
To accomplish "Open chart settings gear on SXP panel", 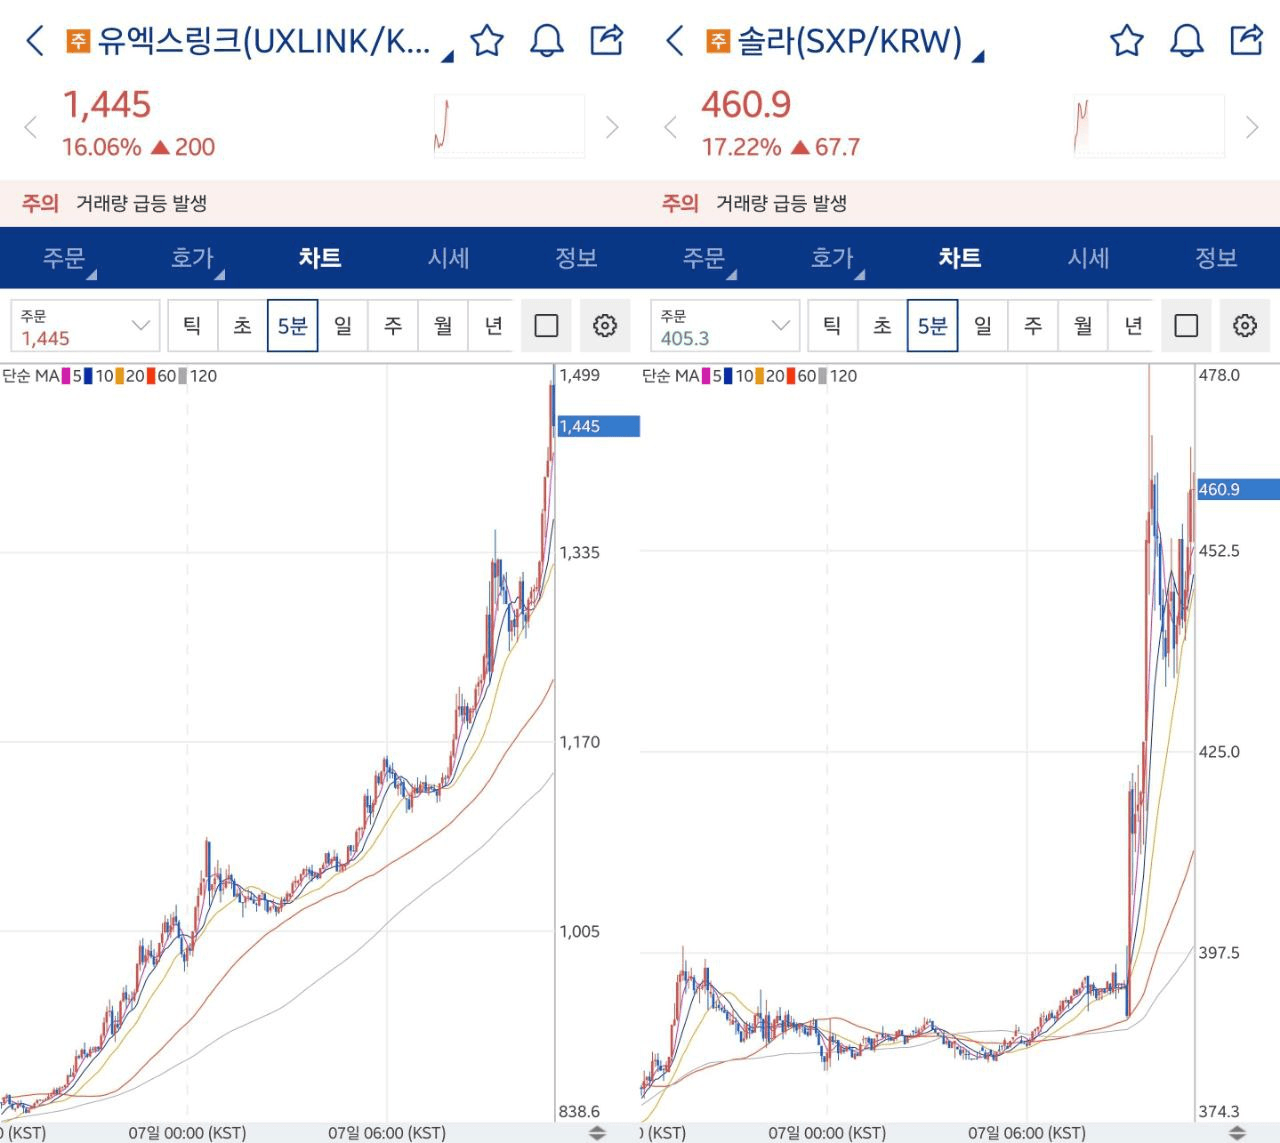I will (x=1245, y=326).
